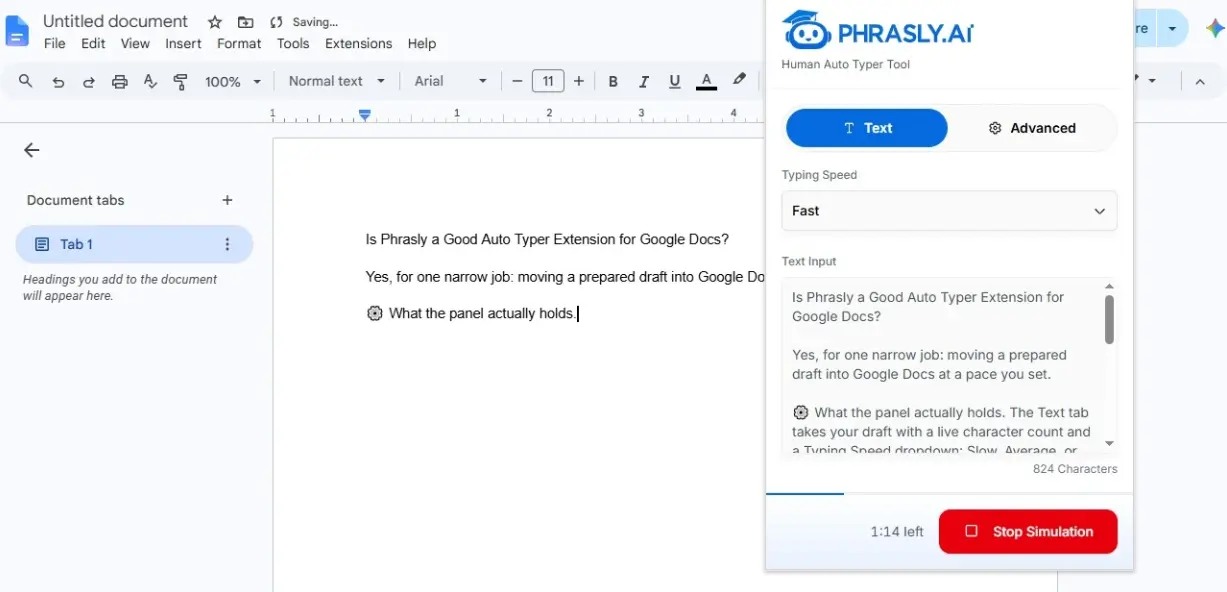This screenshot has width=1227, height=592.
Task: Open the Share dropdown arrow
Action: [x=1172, y=29]
